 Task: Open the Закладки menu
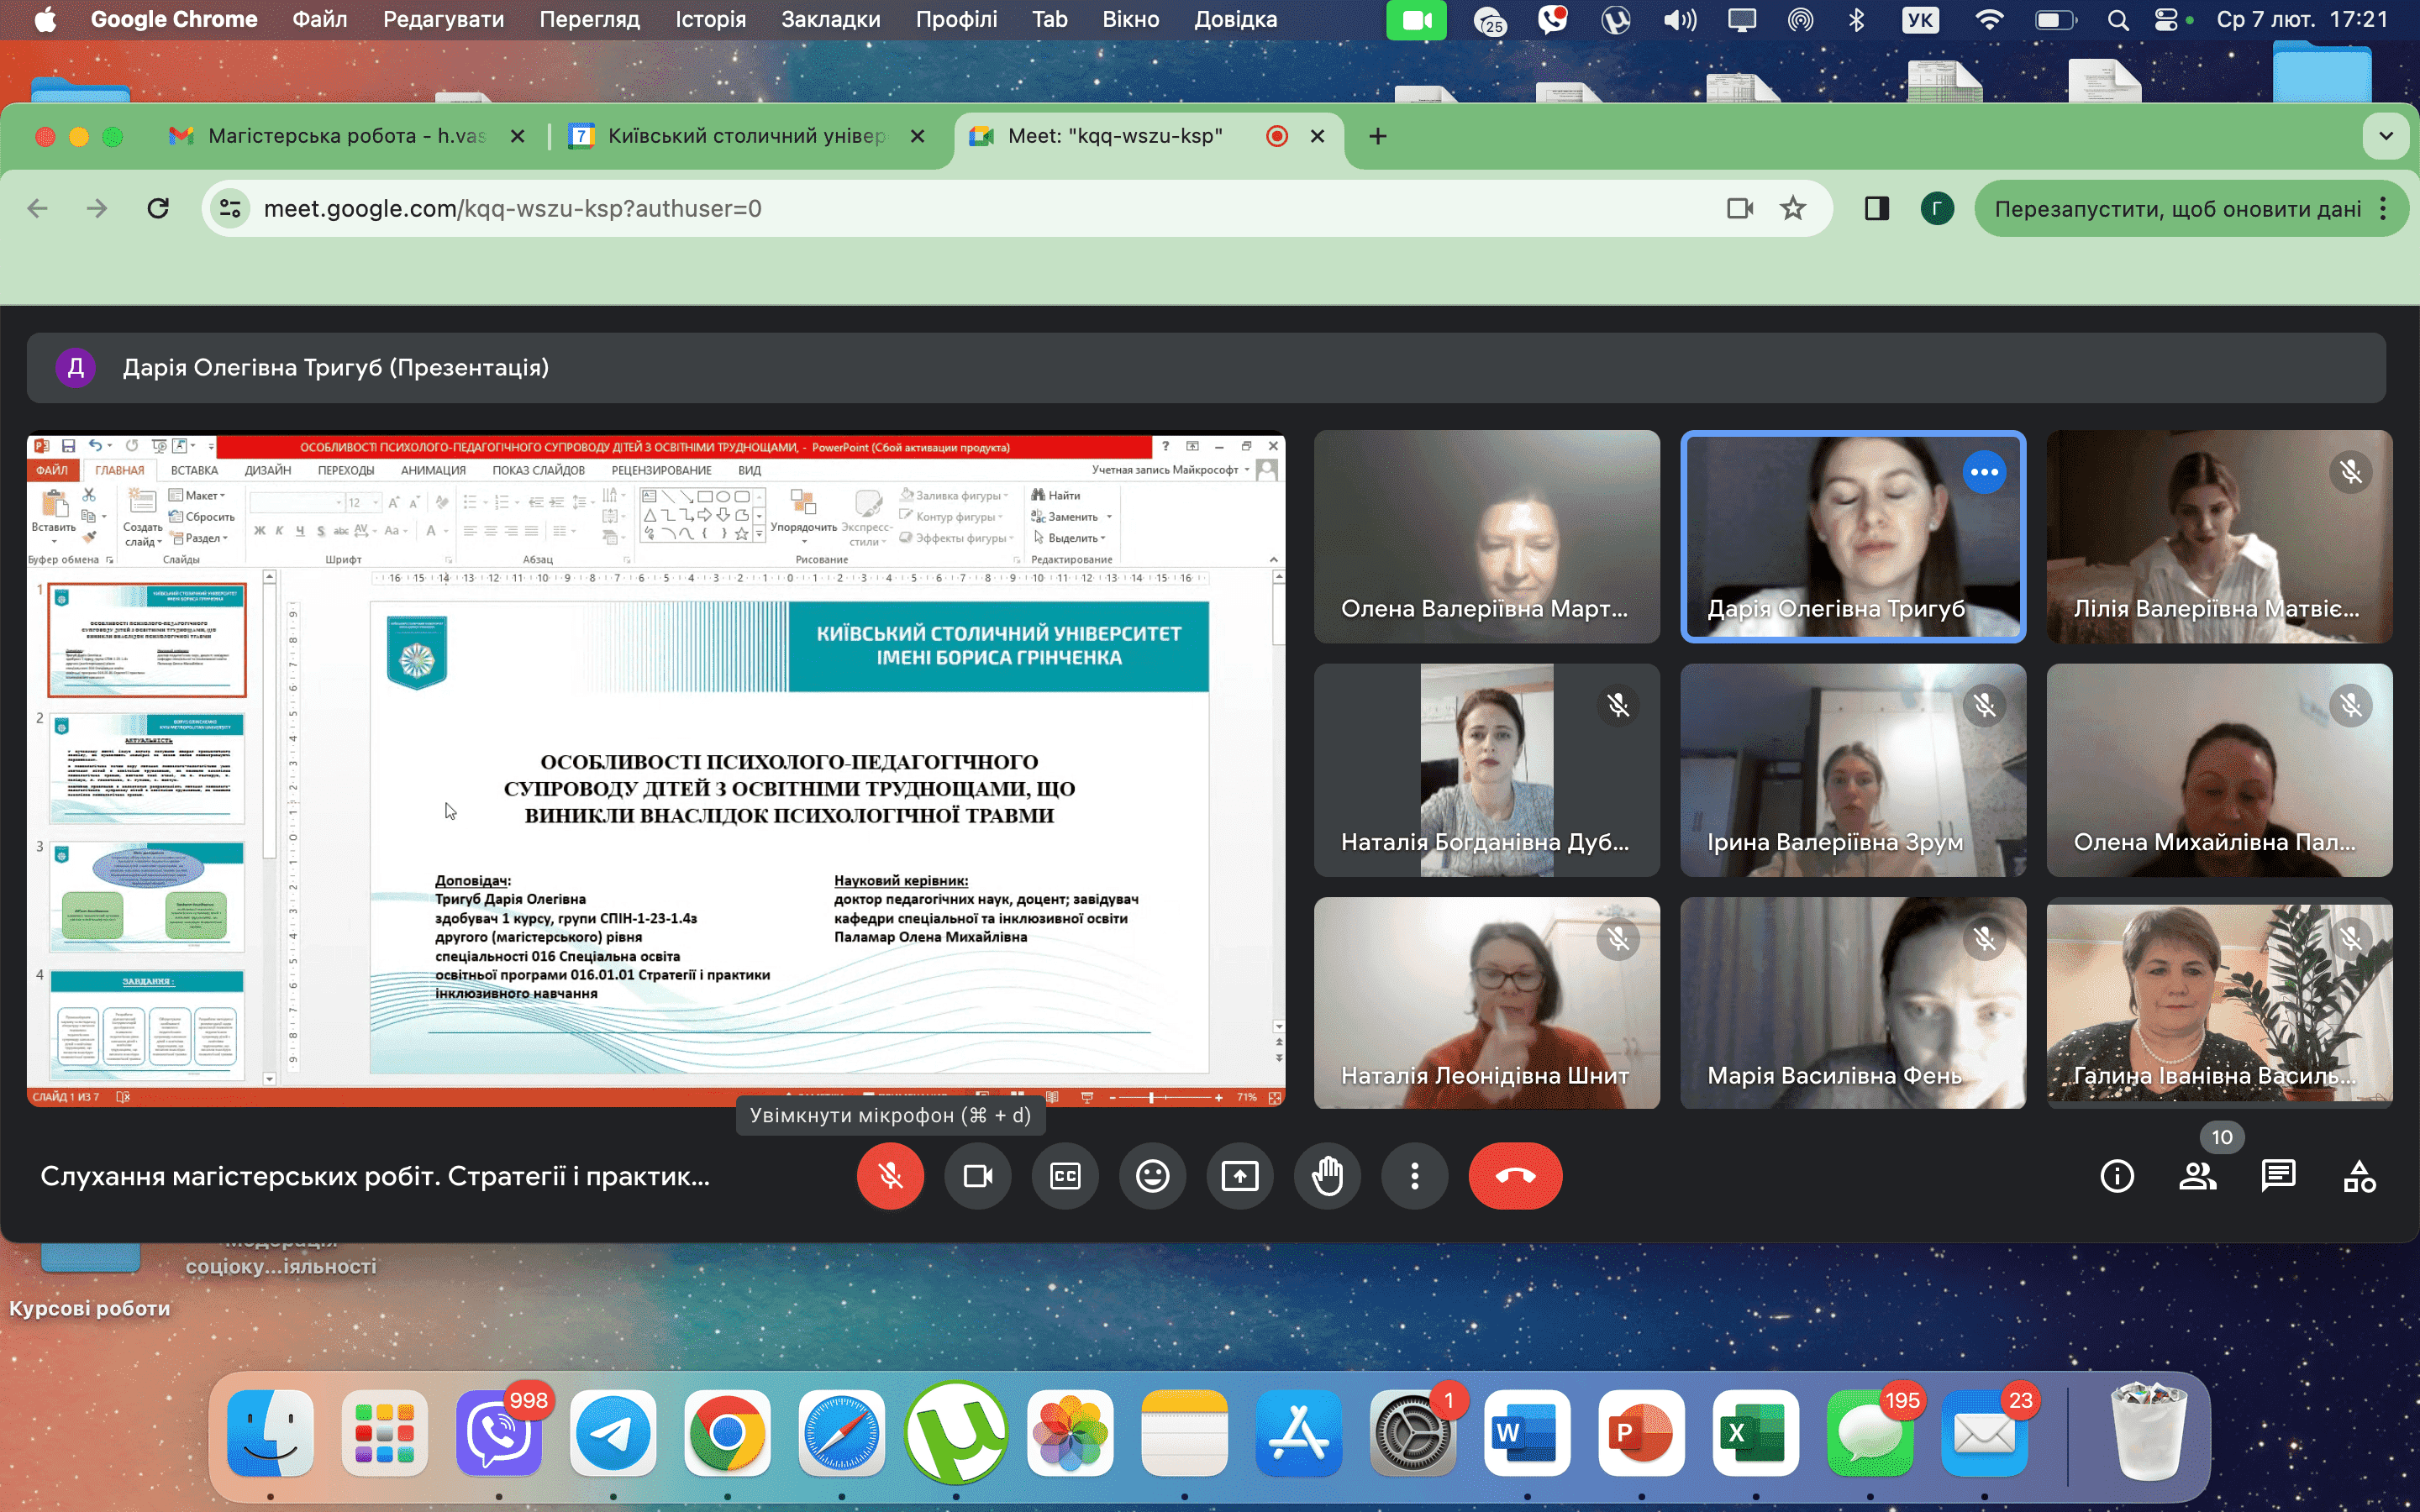point(830,19)
